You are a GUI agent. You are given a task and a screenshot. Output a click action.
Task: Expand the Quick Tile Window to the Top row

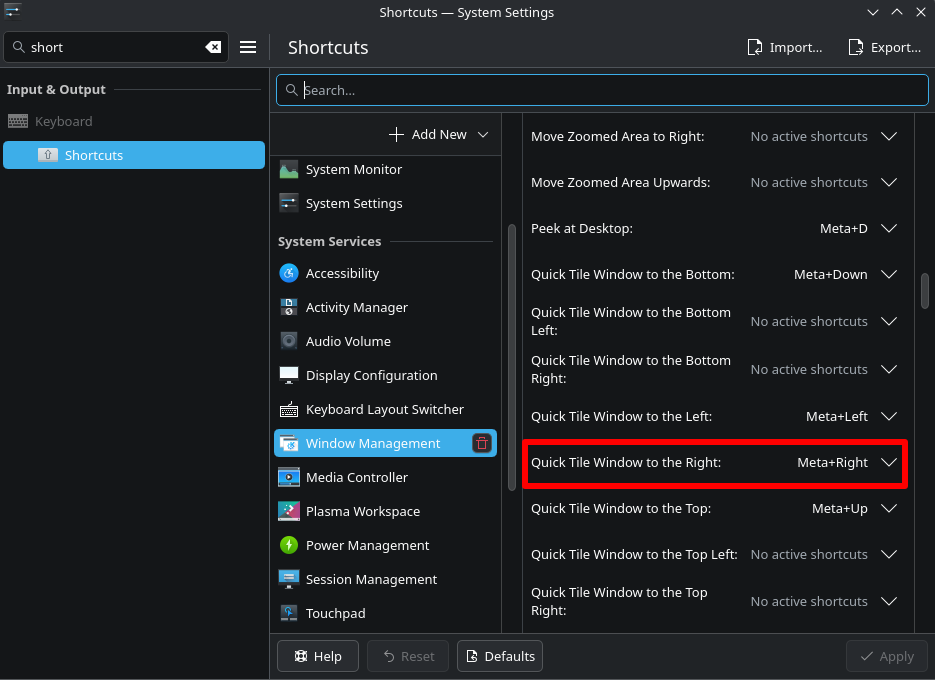tap(888, 508)
